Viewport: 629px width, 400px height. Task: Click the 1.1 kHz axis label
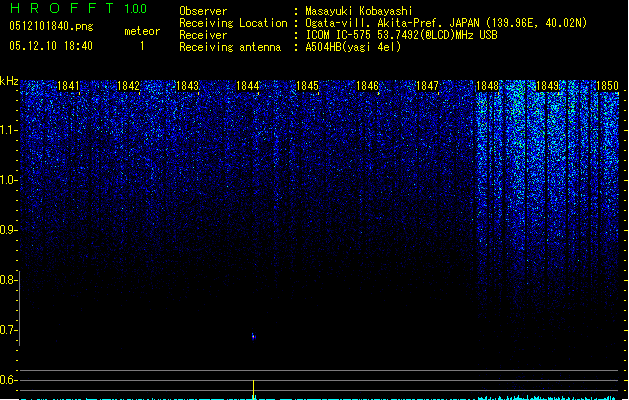pyautogui.click(x=8, y=130)
